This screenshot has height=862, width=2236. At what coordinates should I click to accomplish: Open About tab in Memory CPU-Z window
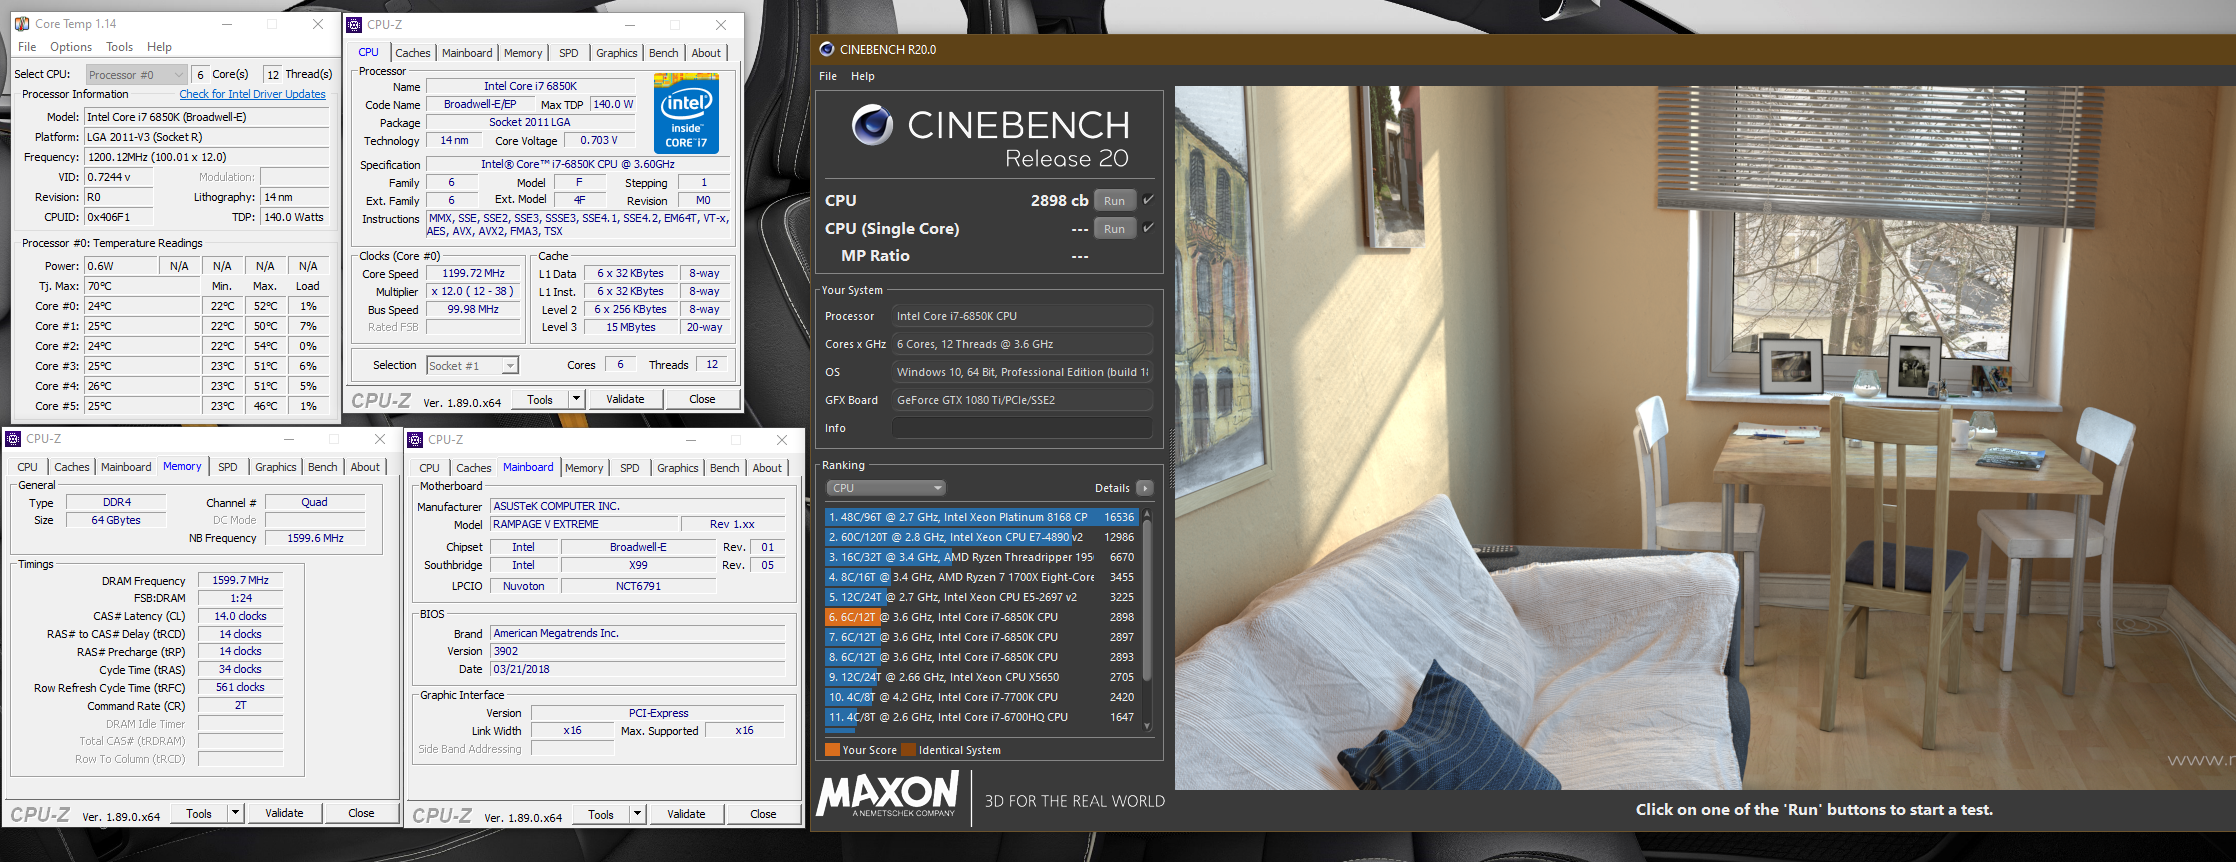[x=365, y=467]
